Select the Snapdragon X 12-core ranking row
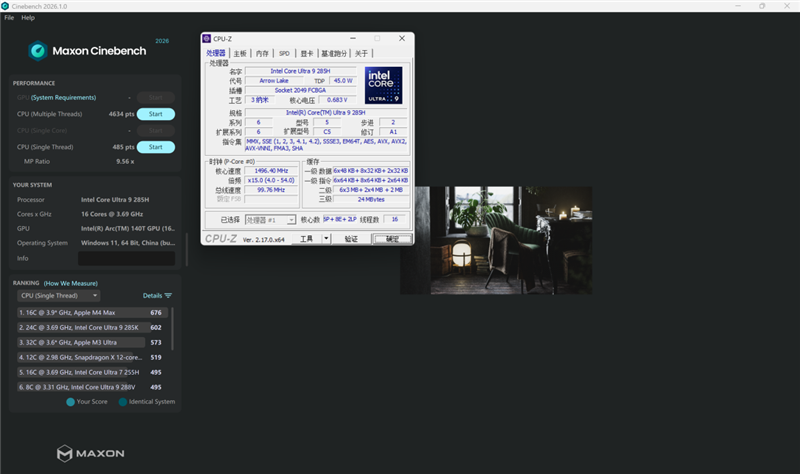The image size is (800, 474). (x=92, y=357)
